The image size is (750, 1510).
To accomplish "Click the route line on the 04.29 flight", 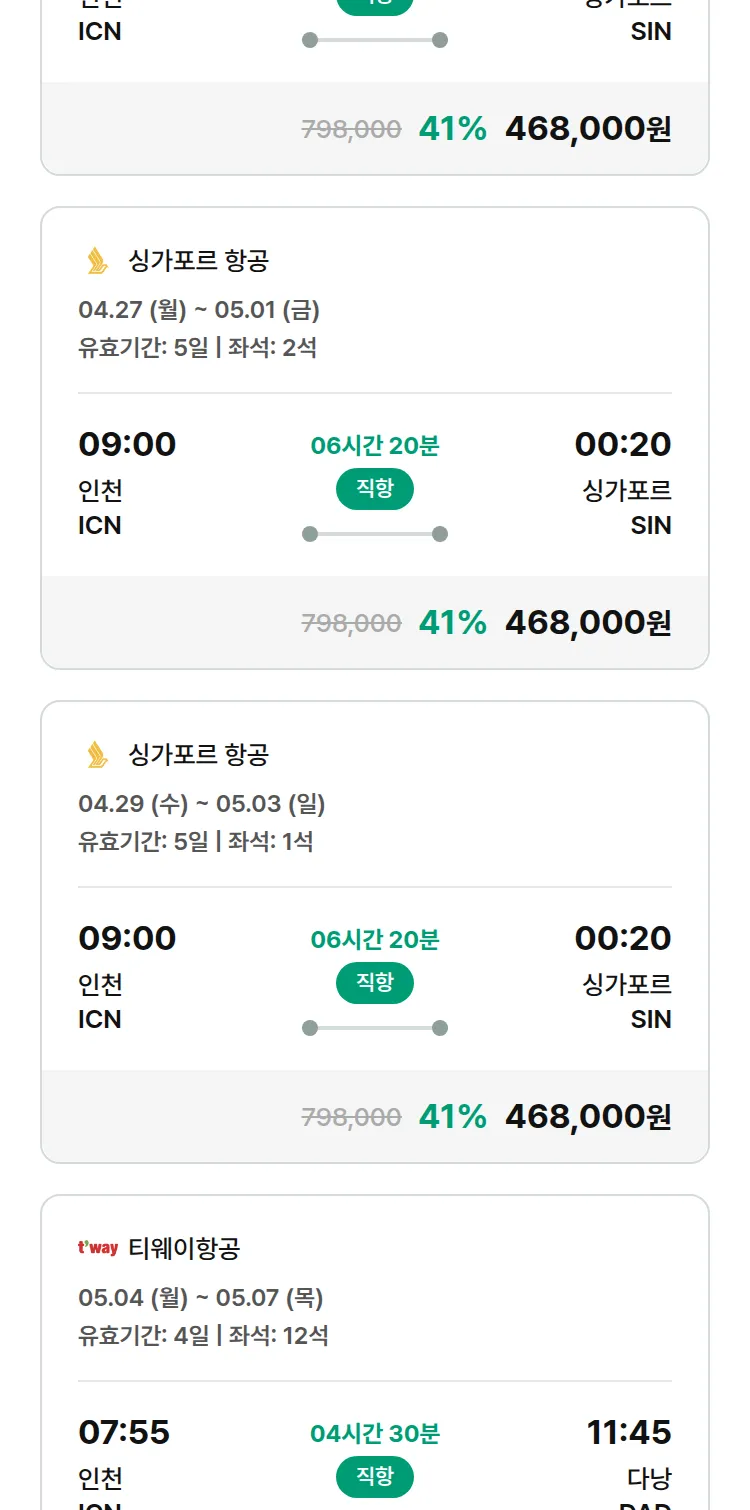I will 374,1028.
